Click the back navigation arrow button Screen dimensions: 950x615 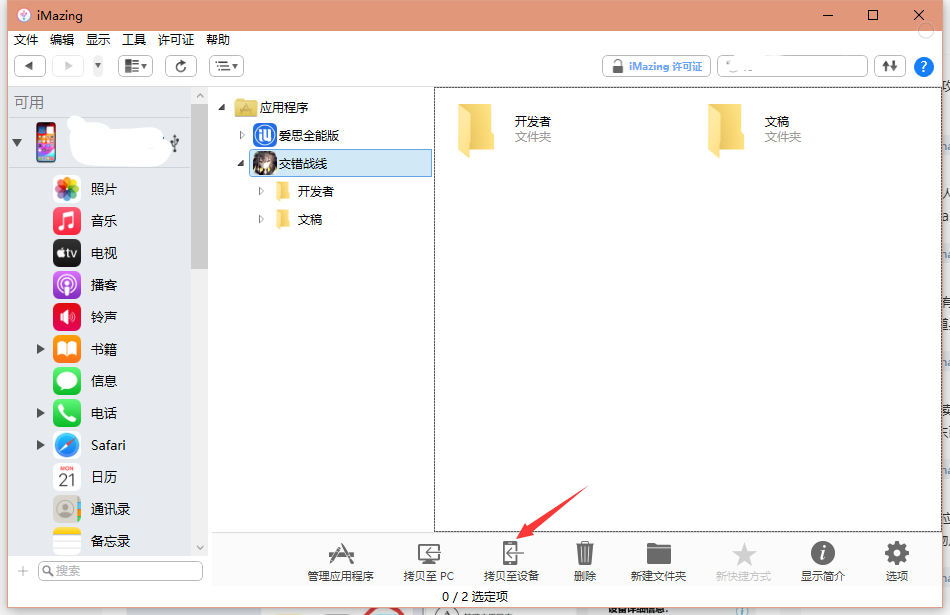[30, 66]
